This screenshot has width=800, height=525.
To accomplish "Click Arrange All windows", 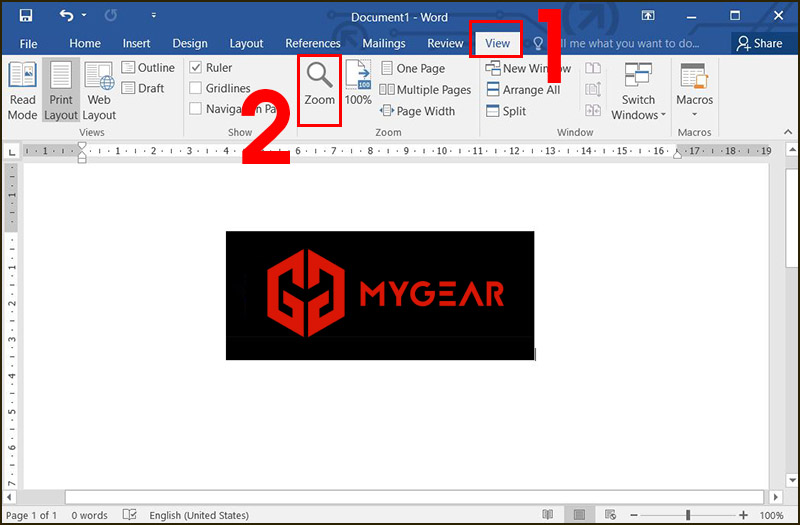I will click(x=523, y=90).
